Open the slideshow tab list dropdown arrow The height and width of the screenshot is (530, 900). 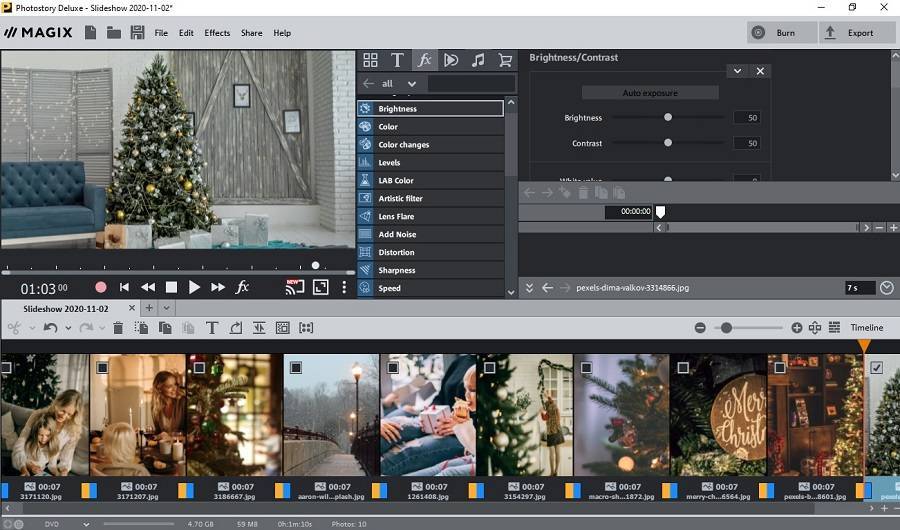coord(167,308)
